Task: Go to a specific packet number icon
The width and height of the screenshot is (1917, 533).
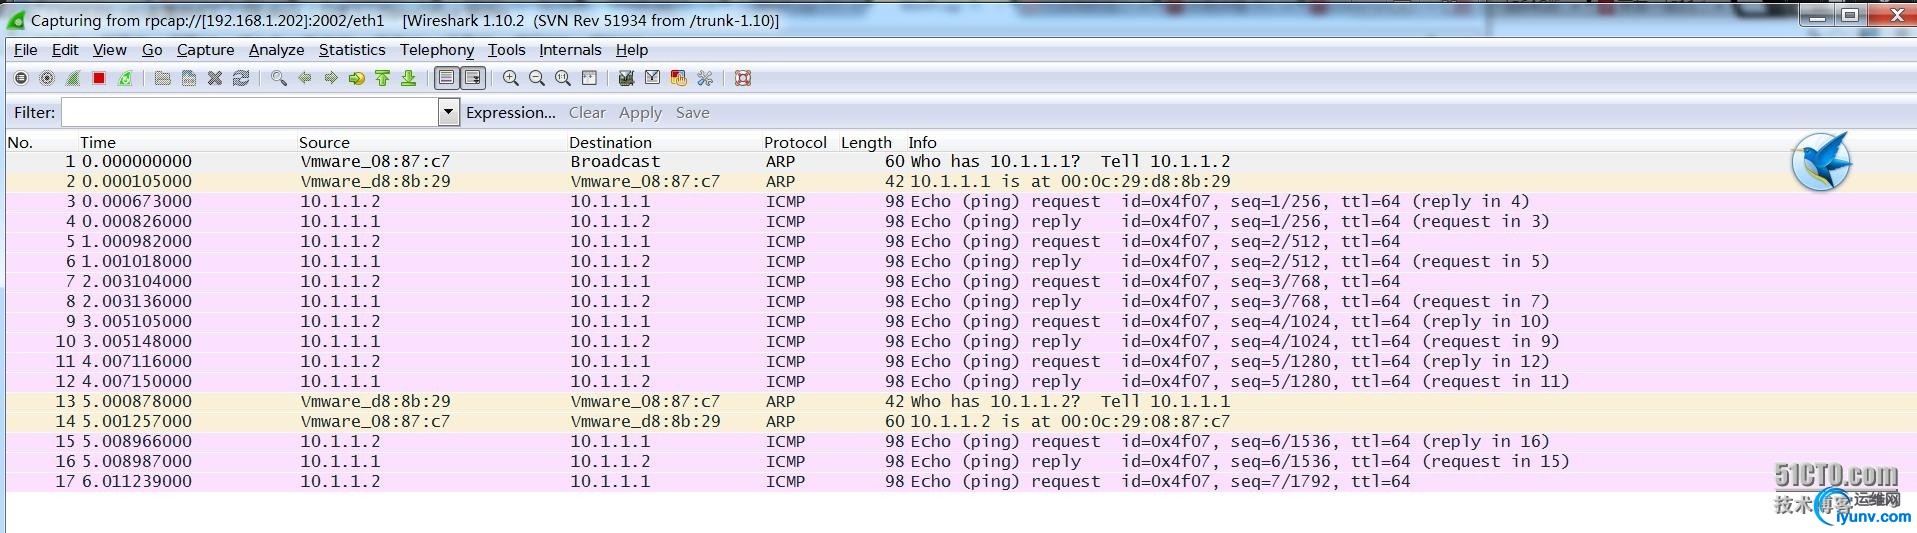Action: [356, 78]
